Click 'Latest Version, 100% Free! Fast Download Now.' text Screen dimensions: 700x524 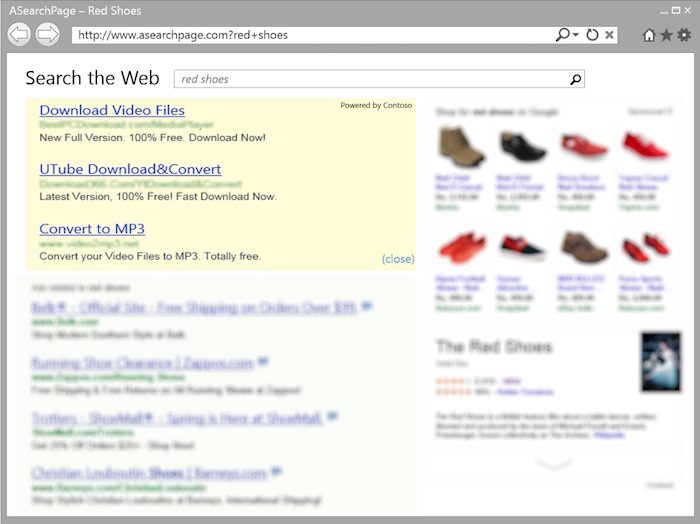coord(158,196)
